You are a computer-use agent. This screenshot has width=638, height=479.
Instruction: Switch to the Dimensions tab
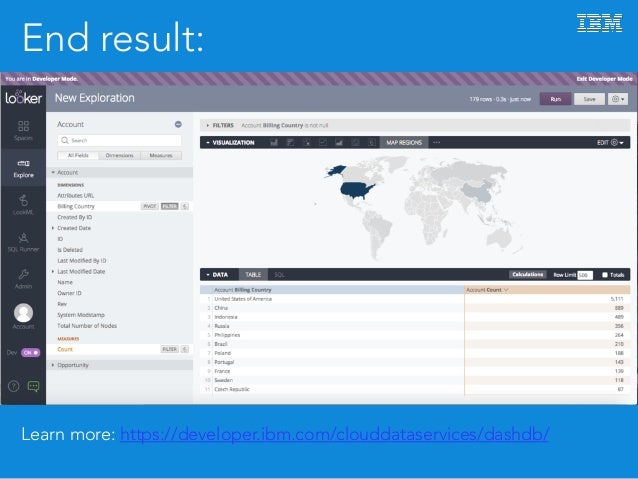[119, 155]
